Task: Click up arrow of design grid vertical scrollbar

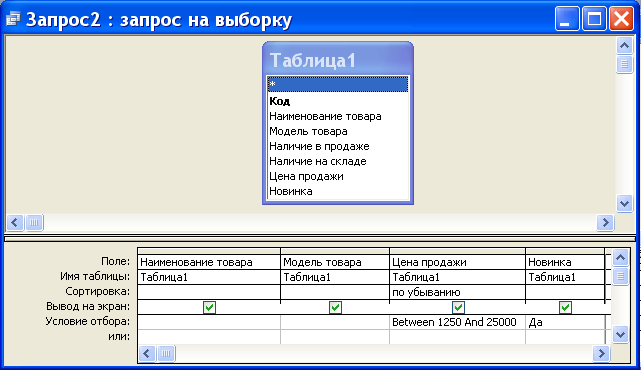Action: point(620,257)
